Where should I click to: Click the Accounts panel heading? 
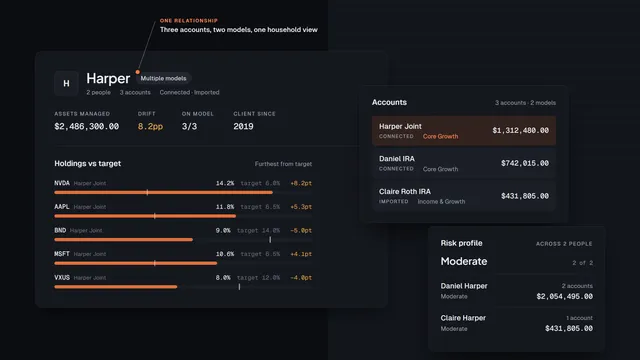click(389, 102)
